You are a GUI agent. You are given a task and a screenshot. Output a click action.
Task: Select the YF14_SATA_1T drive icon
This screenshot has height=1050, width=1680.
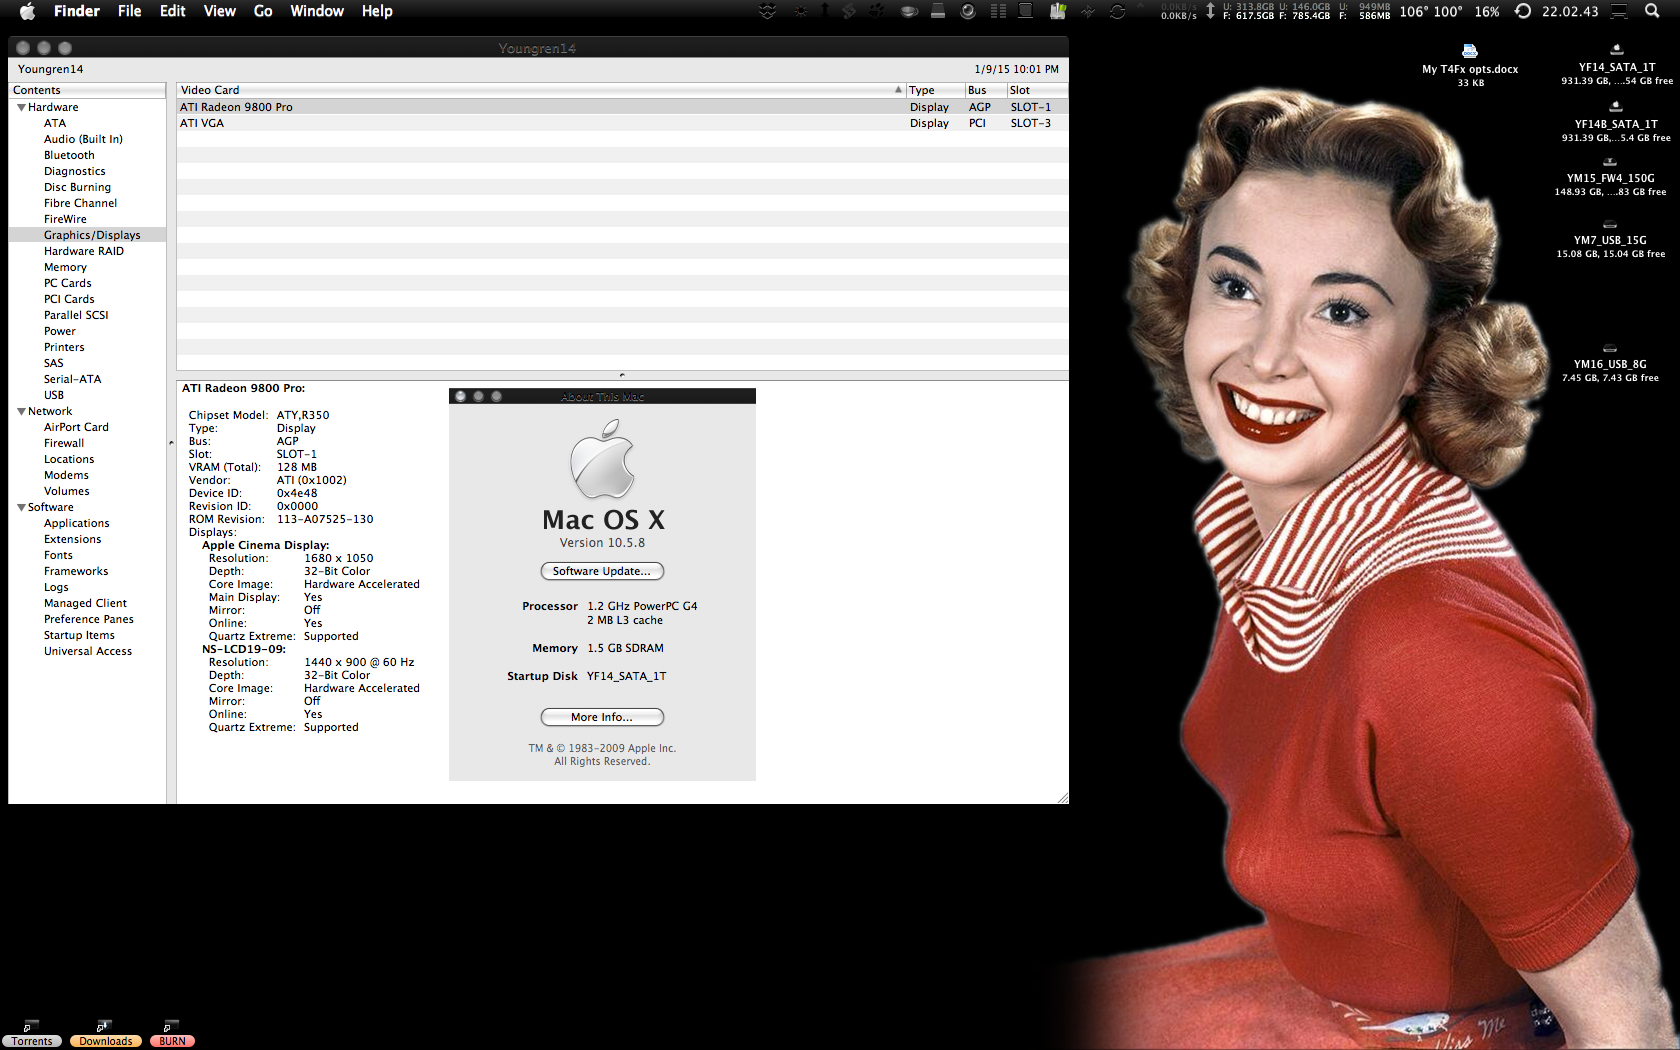coord(1616,49)
